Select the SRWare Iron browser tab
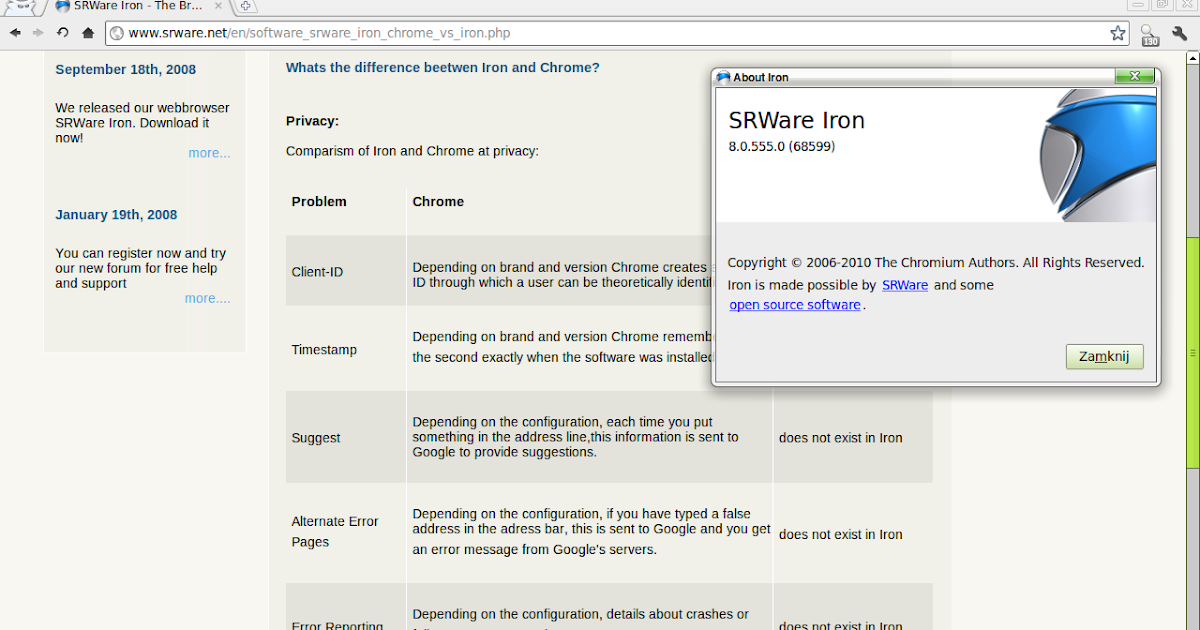 tap(139, 6)
